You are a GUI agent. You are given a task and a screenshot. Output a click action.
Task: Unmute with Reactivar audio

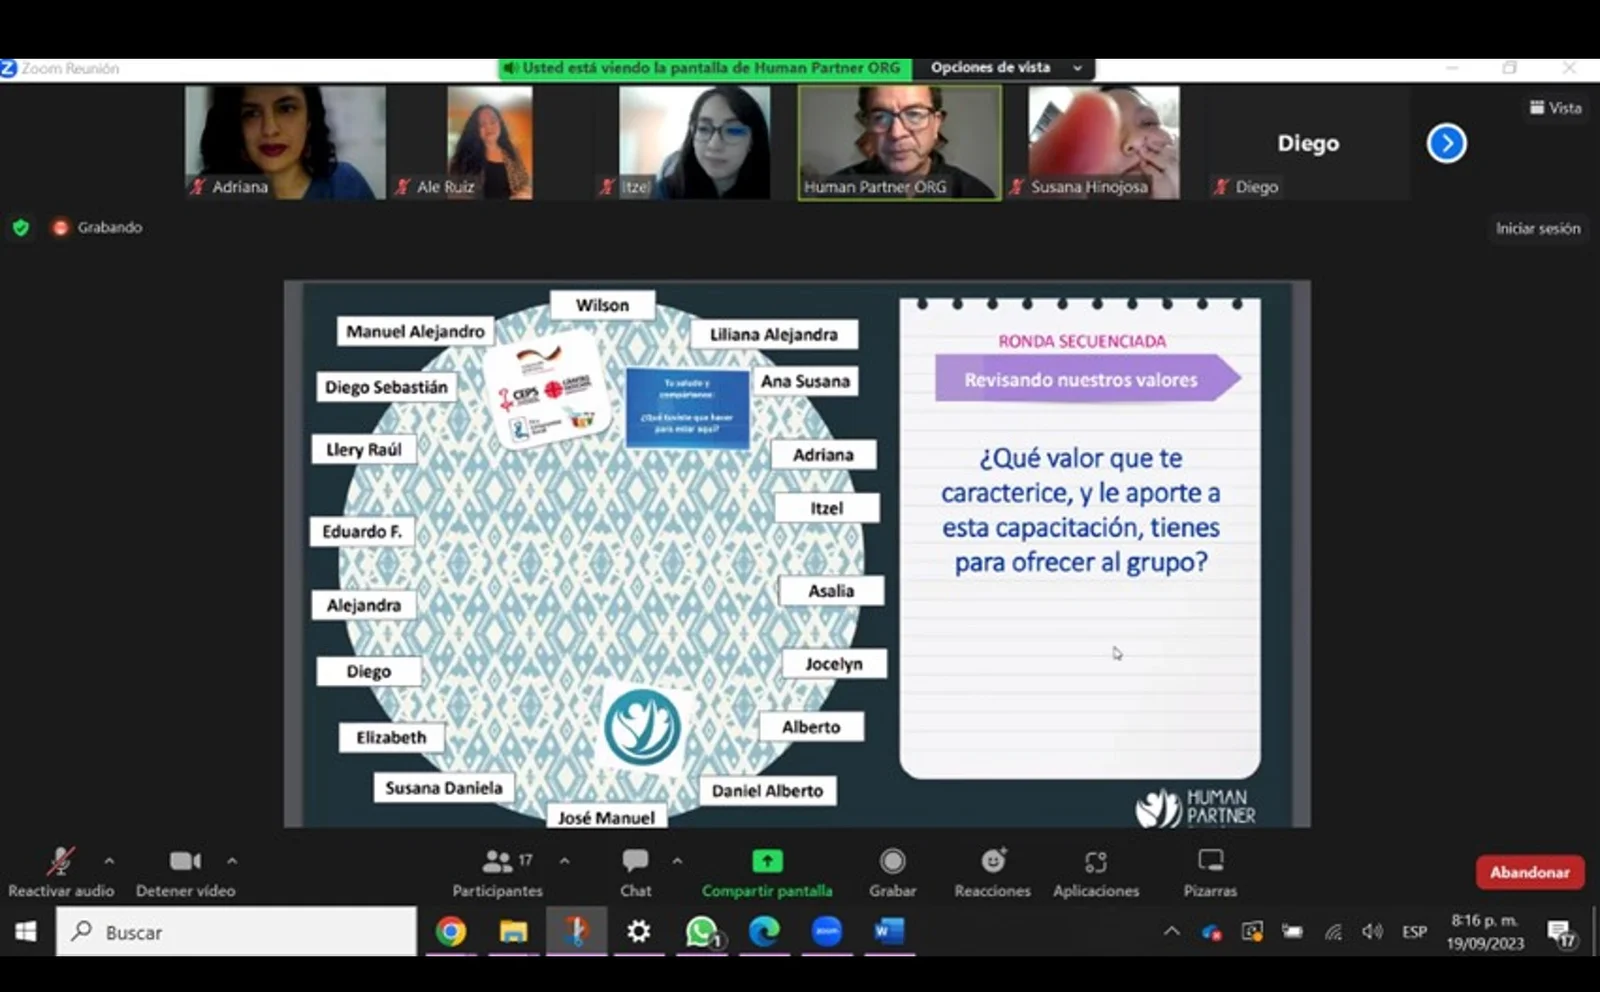pos(60,871)
